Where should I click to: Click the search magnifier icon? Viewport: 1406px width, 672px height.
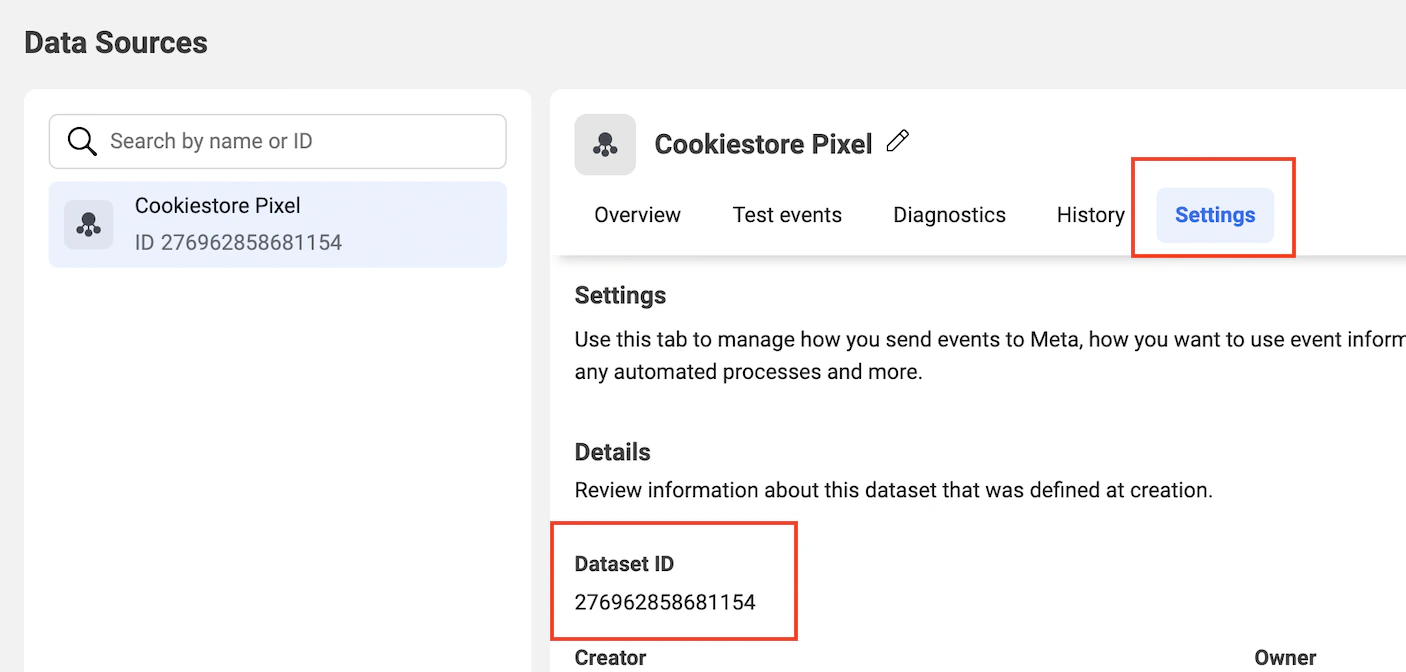[82, 141]
